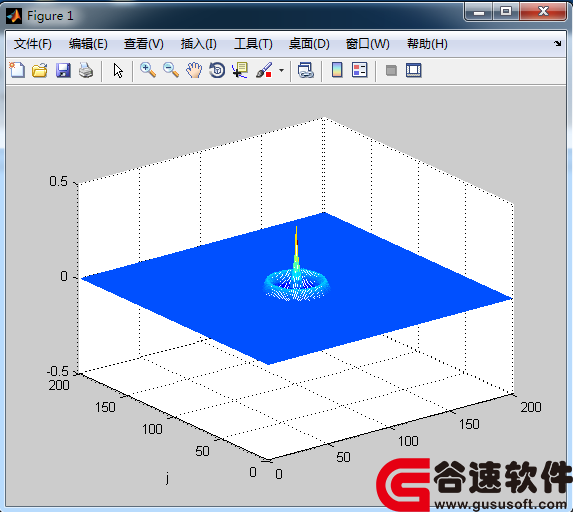Toggle the Data Cursor tool
The width and height of the screenshot is (573, 512).
[240, 70]
